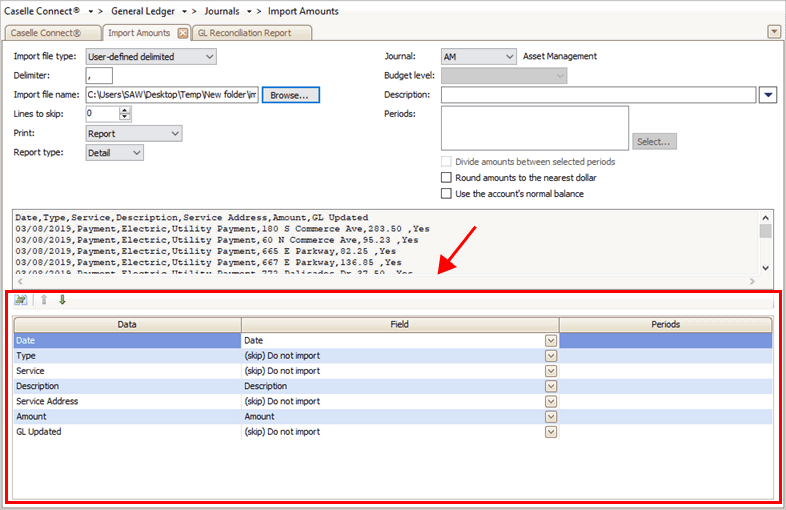Open the Description history dropdown arrow button
786x510 pixels.
768,95
